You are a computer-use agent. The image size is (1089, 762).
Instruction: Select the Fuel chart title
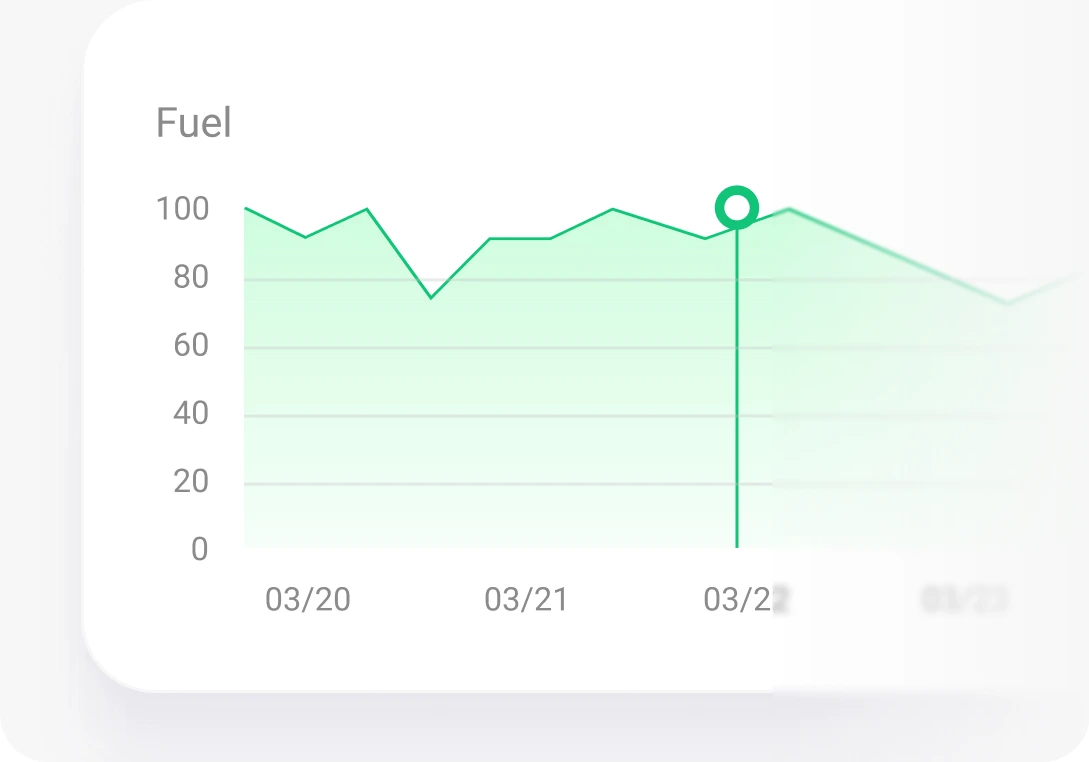pyautogui.click(x=193, y=123)
